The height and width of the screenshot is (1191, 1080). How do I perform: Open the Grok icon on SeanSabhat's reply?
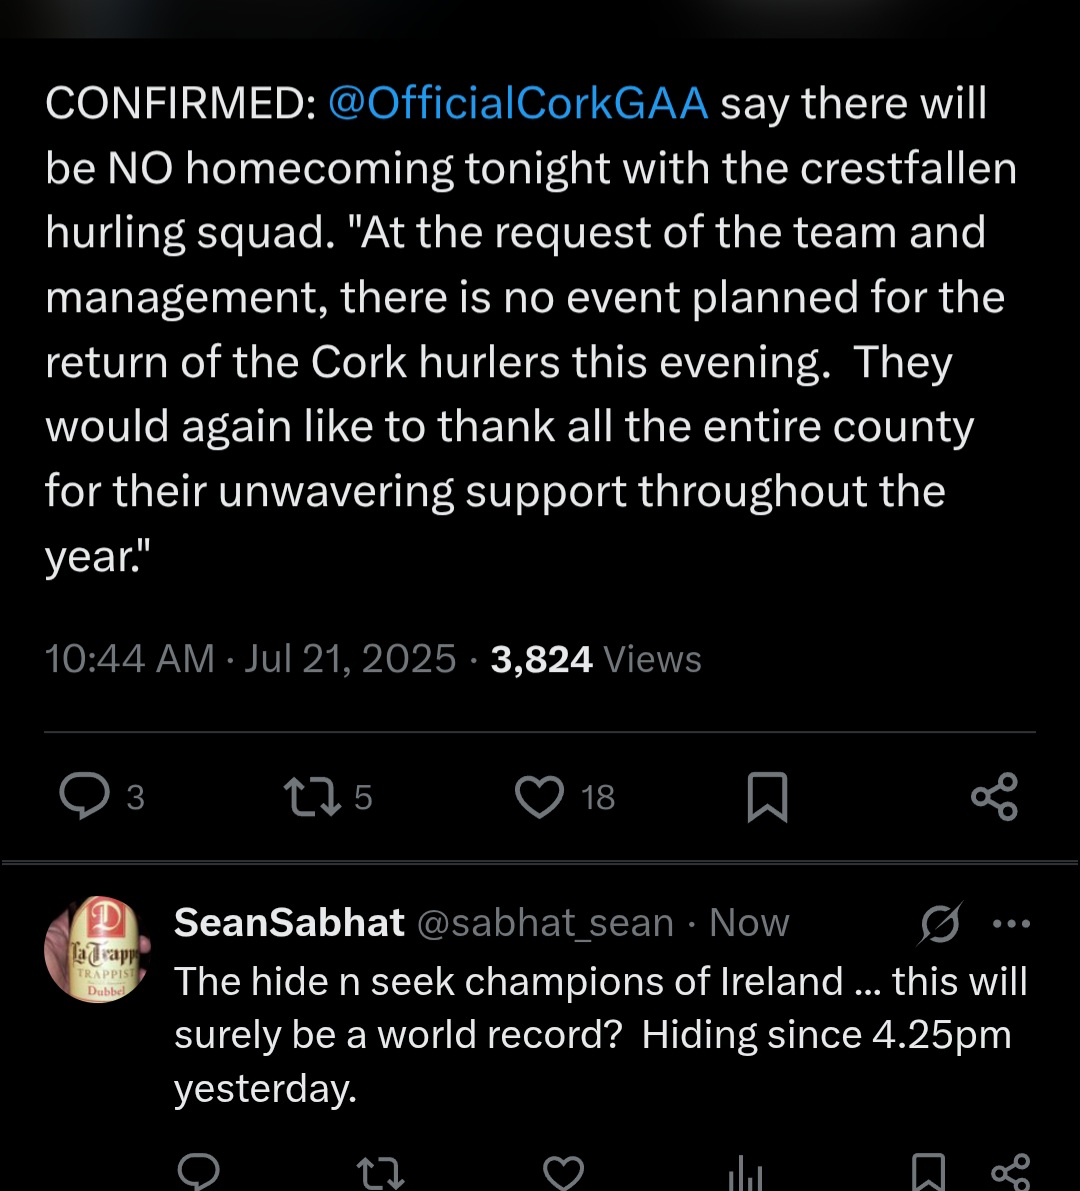[x=940, y=924]
